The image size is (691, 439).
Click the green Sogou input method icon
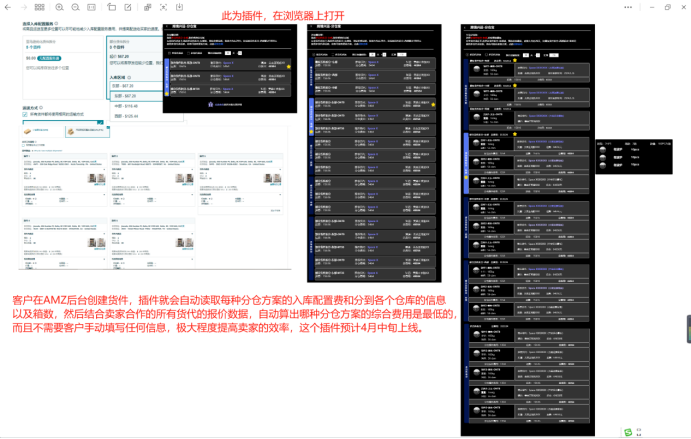click(628, 432)
